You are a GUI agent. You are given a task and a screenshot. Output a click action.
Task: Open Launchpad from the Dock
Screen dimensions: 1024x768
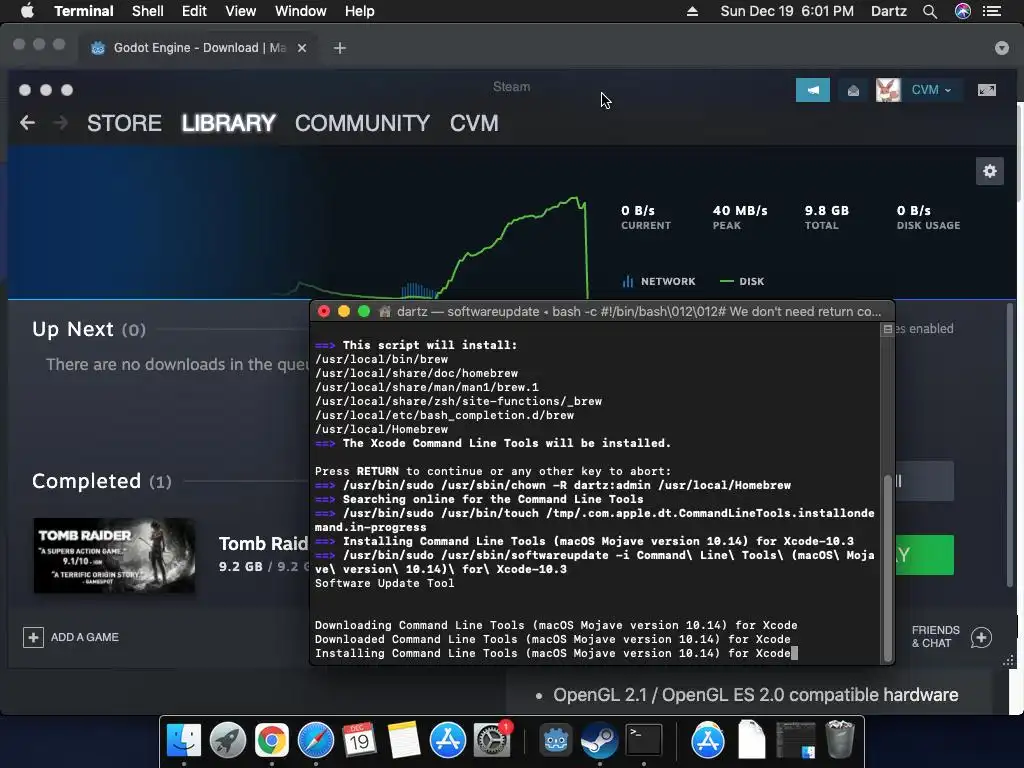228,741
